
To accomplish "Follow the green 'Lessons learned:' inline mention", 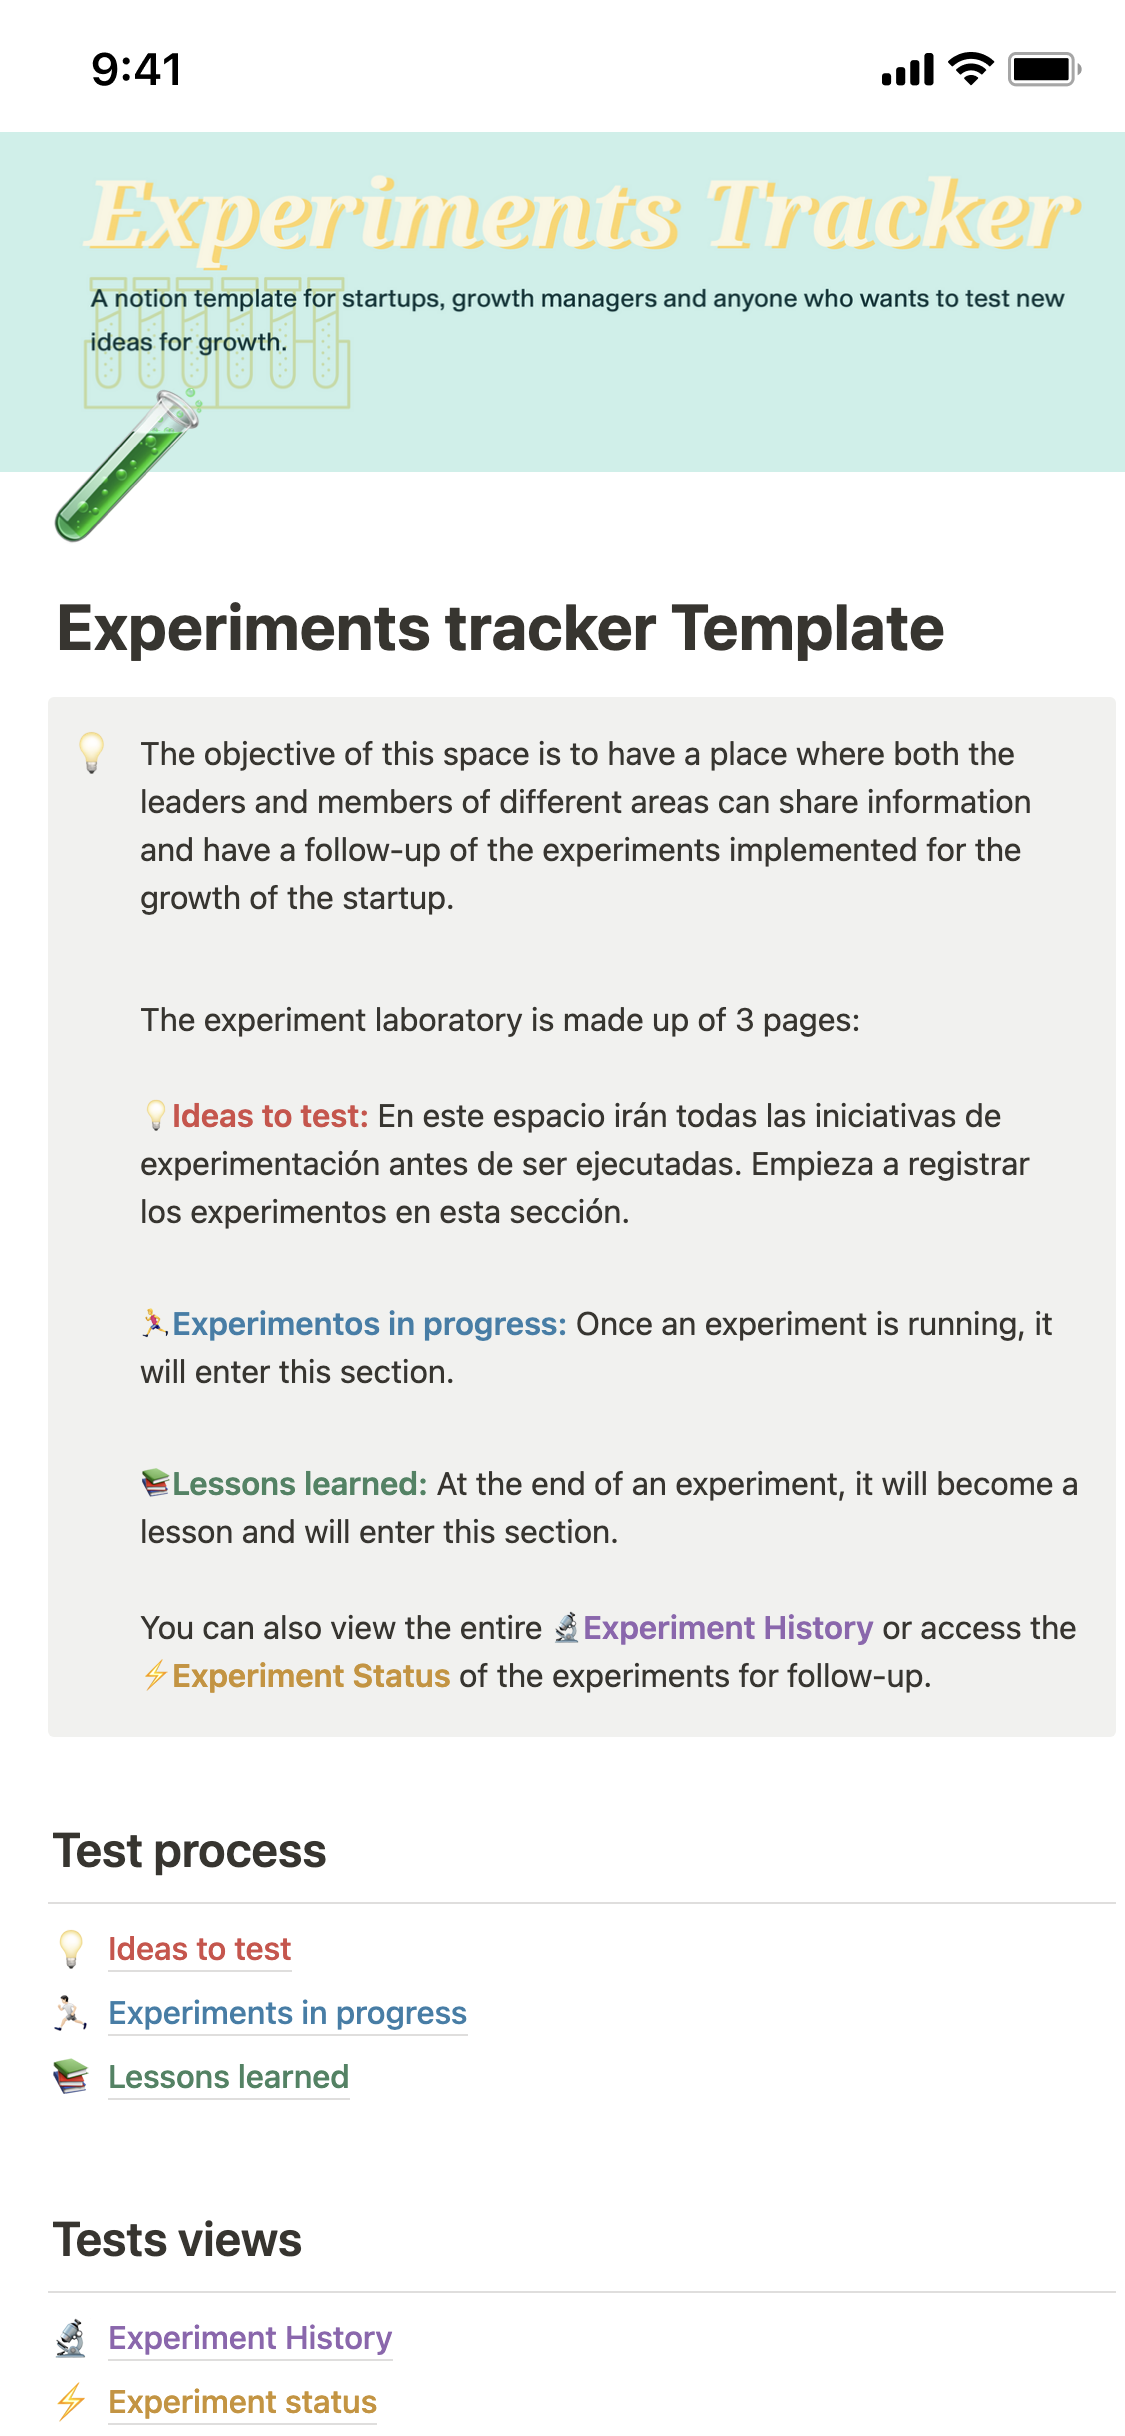I will (x=299, y=1484).
